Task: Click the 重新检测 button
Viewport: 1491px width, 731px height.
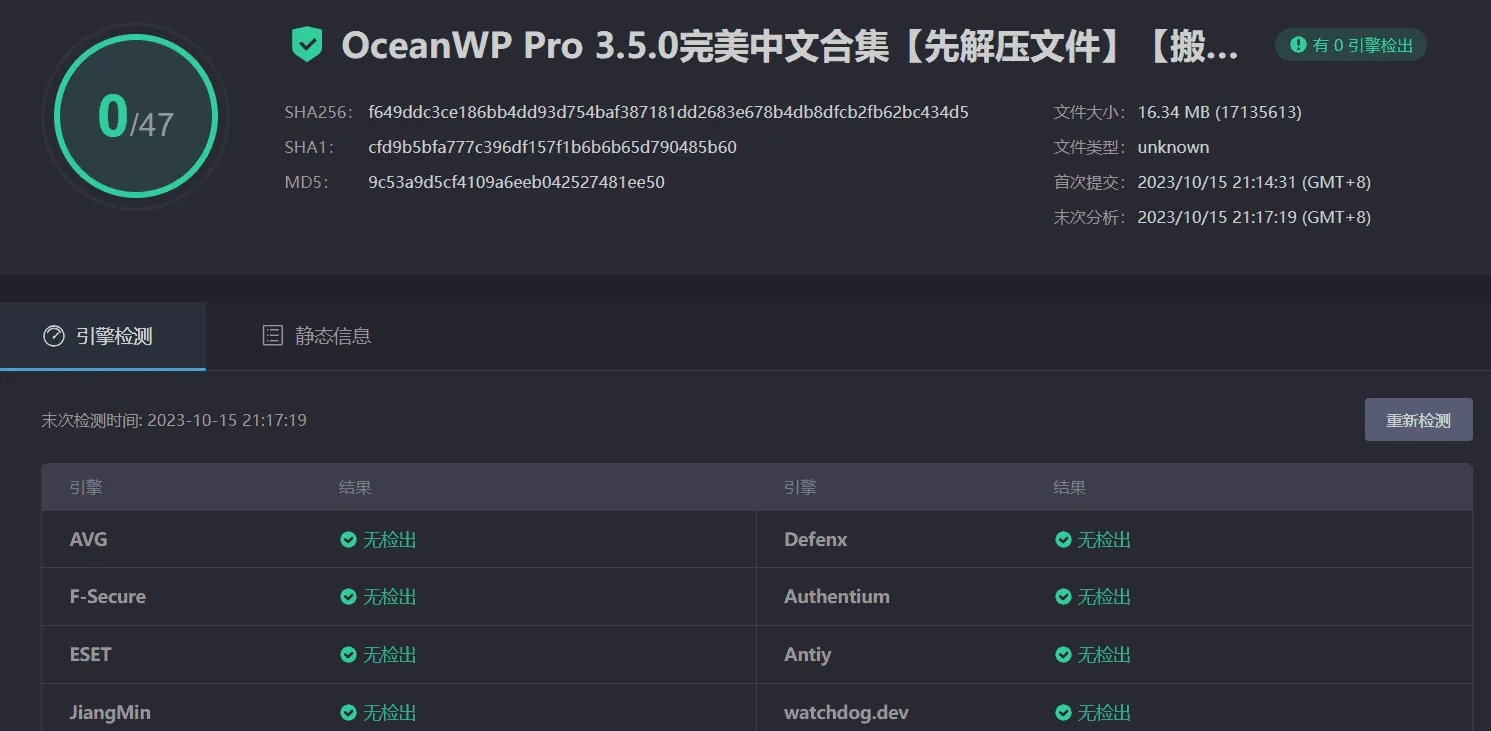Action: 1418,420
